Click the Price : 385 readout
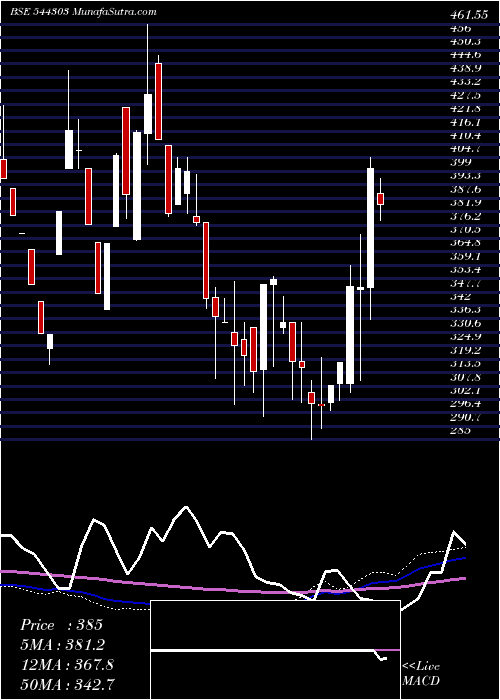The image size is (500, 700). tap(62, 625)
